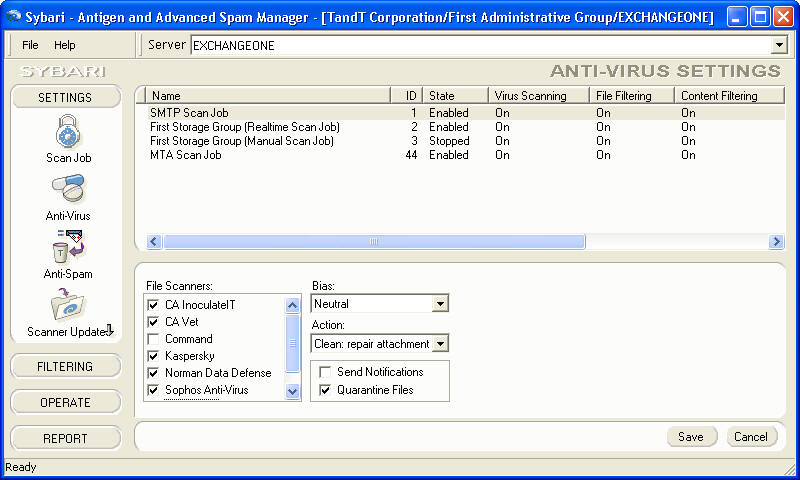Open the Scanner Updates folder icon

tap(68, 305)
